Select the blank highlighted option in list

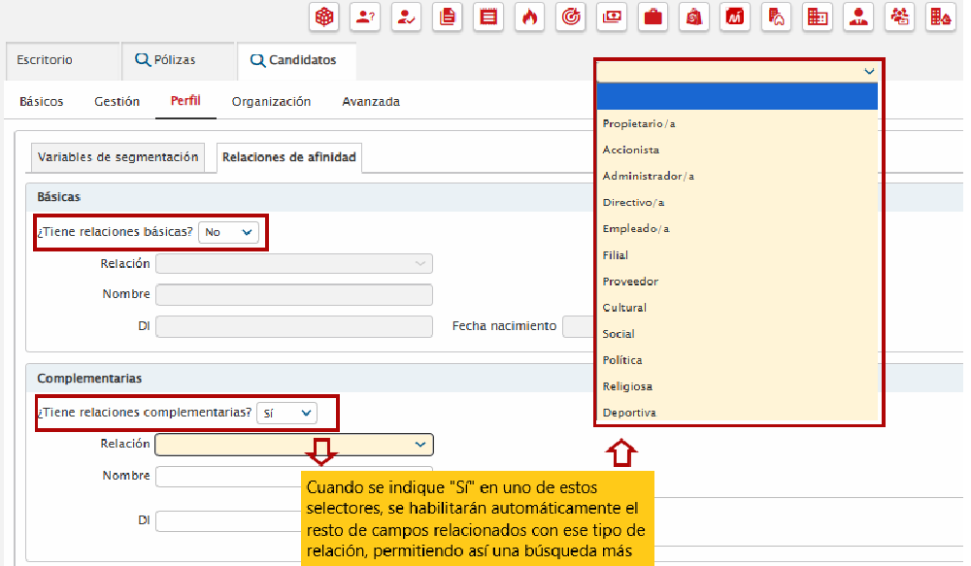coord(737,97)
